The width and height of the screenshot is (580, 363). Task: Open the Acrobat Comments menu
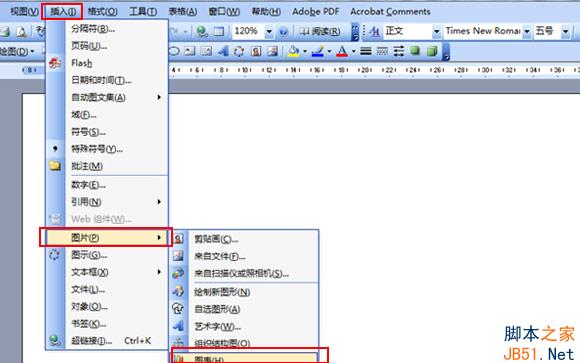390,11
